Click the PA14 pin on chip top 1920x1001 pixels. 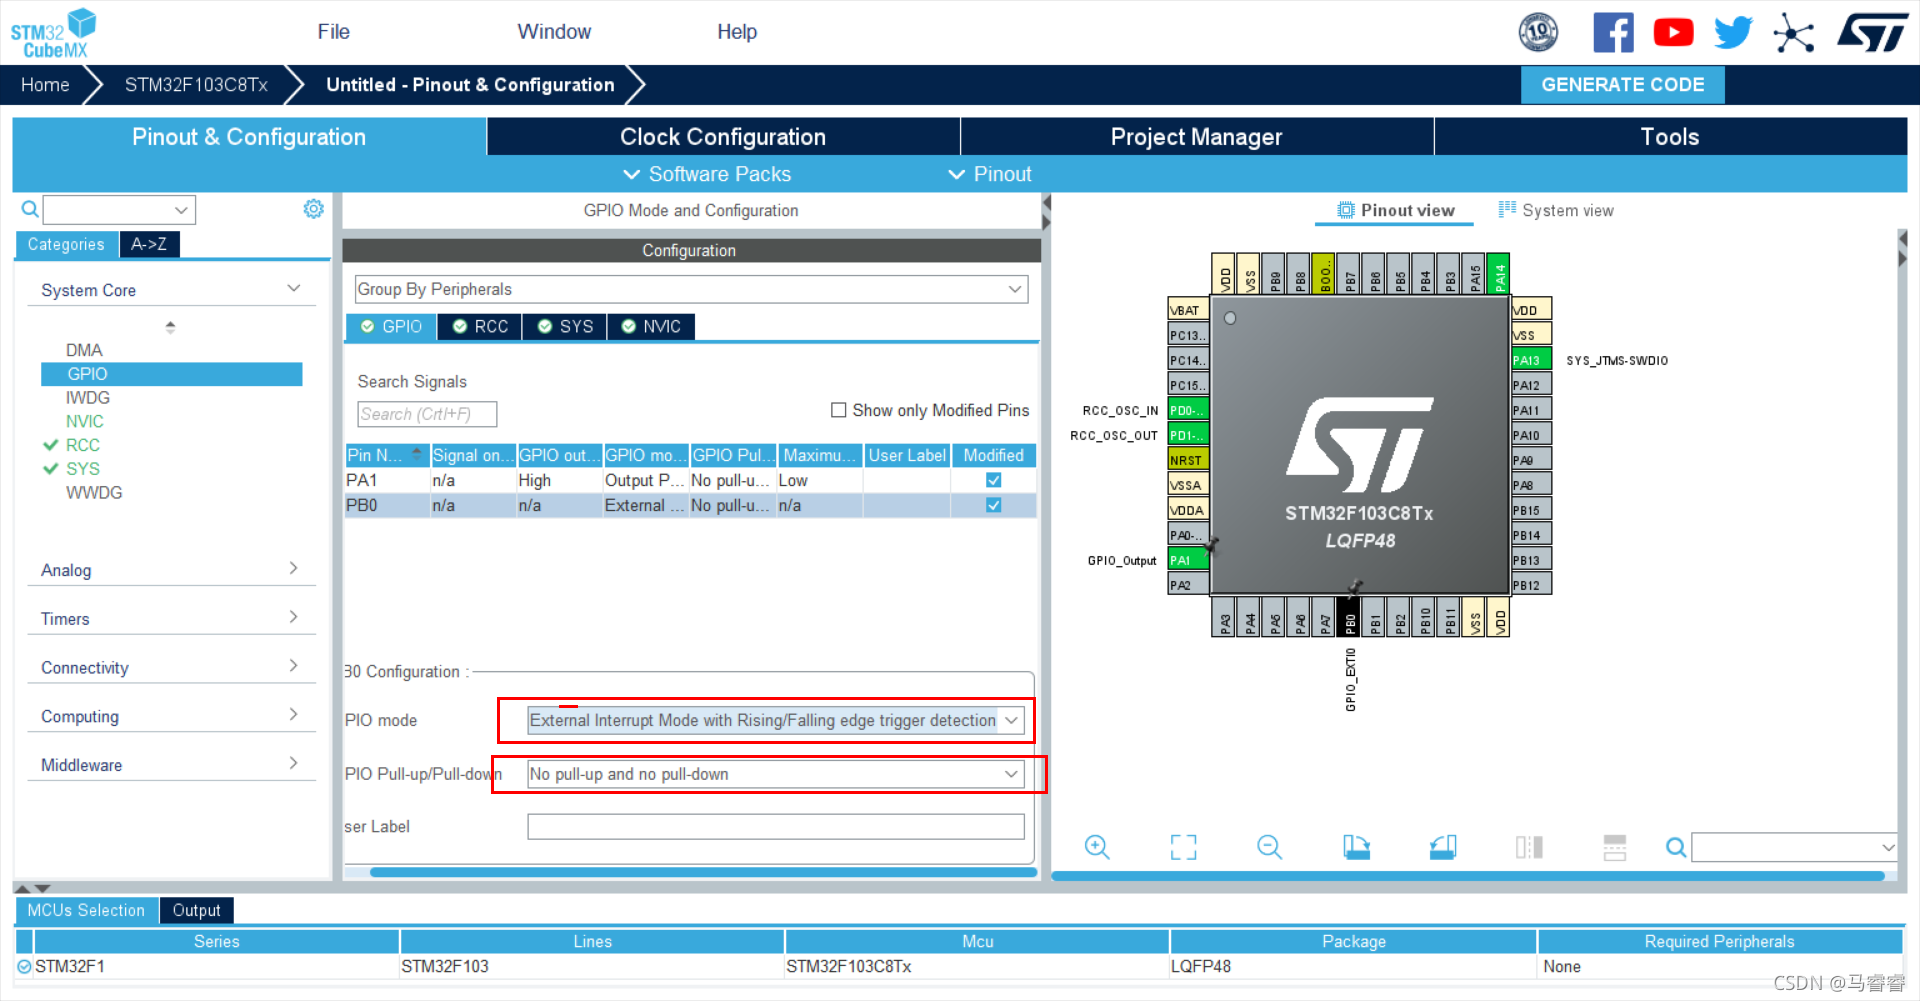1498,273
